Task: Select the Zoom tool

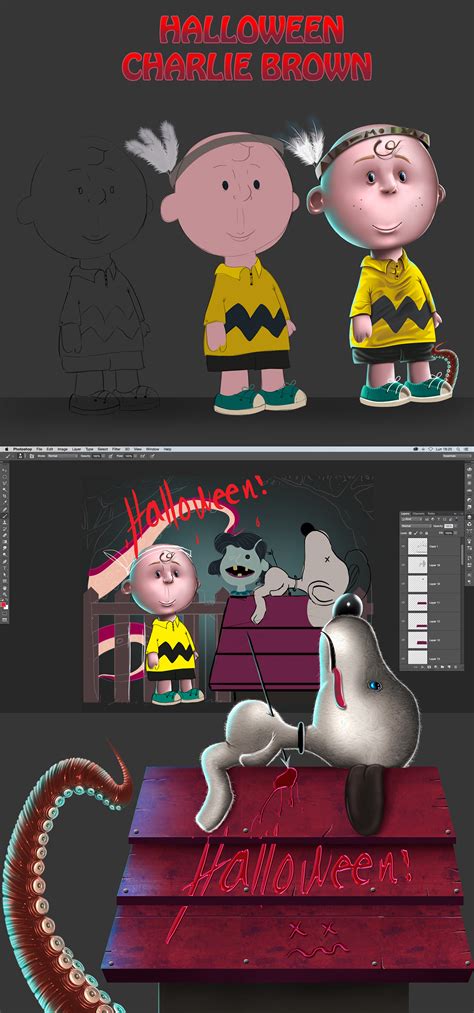Action: coord(5,594)
